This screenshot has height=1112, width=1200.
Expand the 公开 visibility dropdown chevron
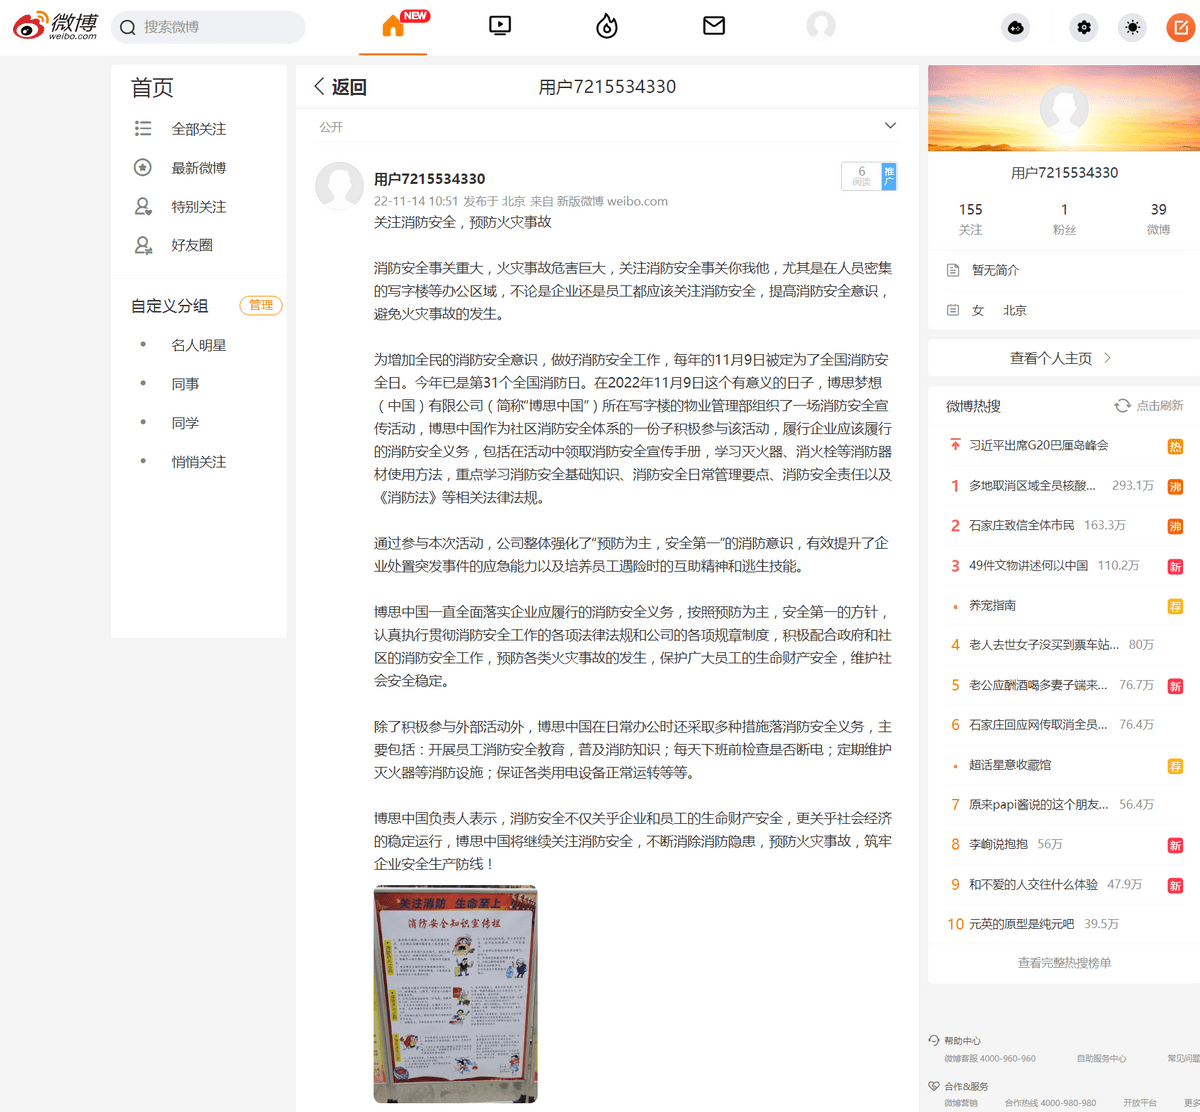pyautogui.click(x=890, y=126)
